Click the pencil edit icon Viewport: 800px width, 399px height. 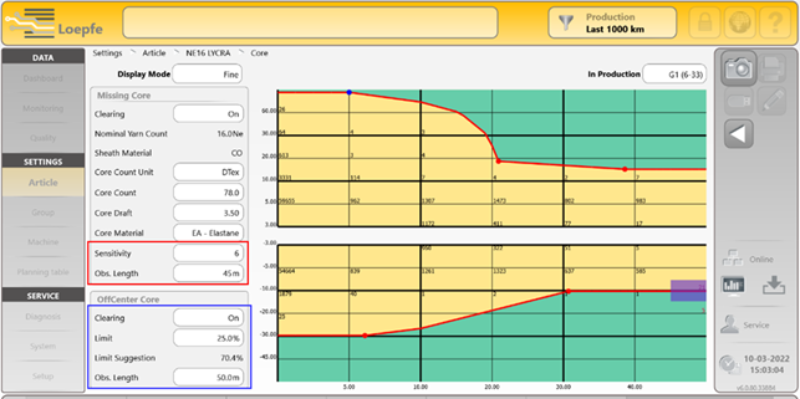(x=773, y=101)
